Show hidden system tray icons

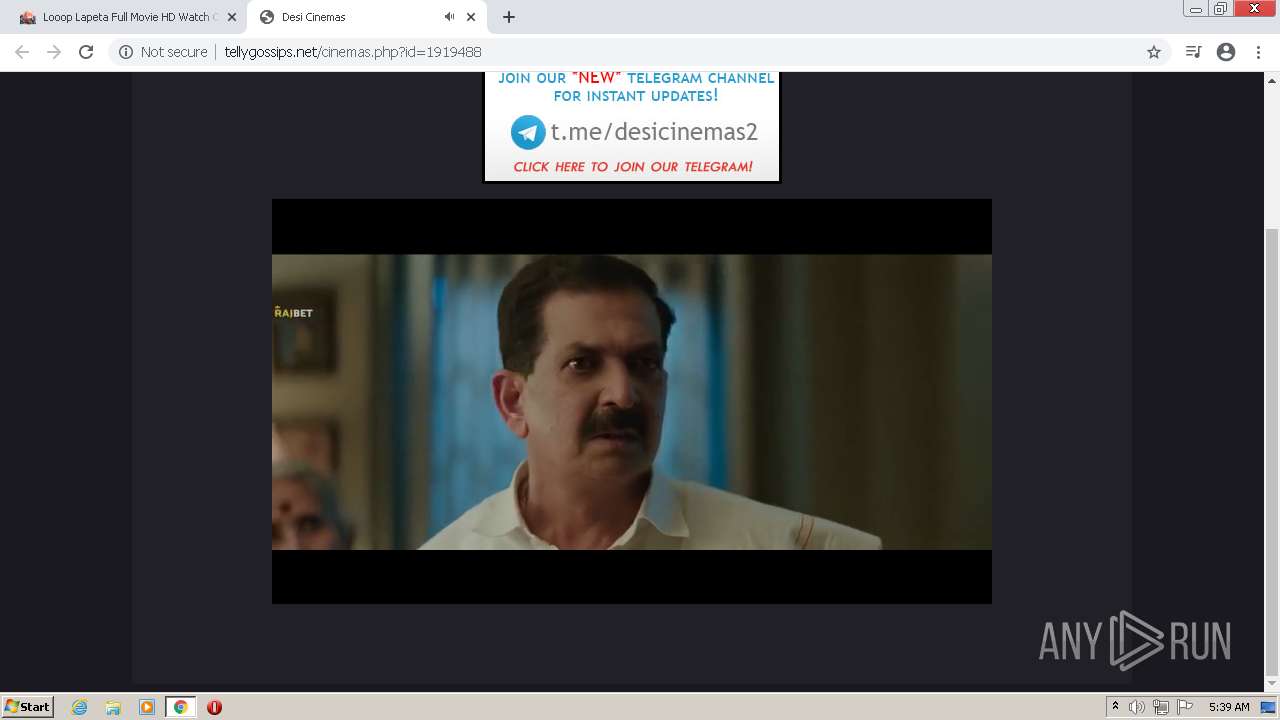(x=1115, y=707)
